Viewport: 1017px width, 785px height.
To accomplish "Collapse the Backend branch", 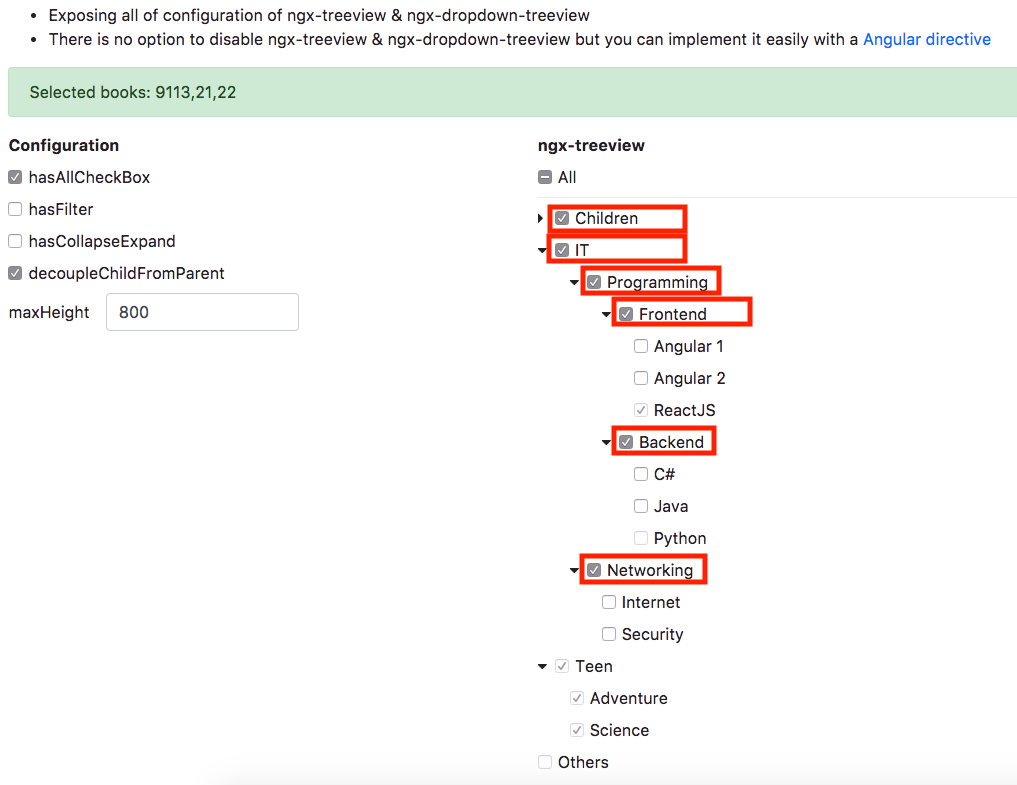I will pyautogui.click(x=606, y=441).
